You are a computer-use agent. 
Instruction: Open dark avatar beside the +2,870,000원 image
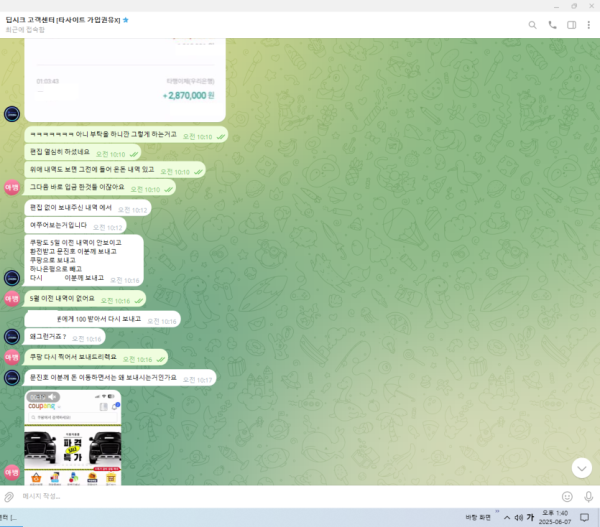coord(12,114)
